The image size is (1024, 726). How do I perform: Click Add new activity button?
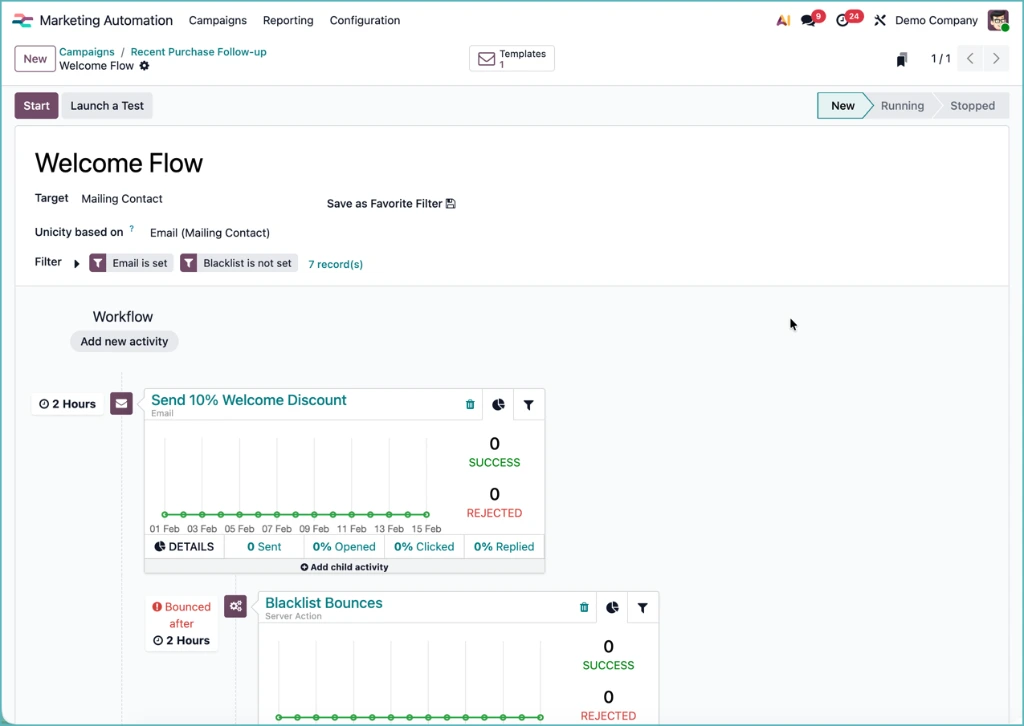point(124,341)
